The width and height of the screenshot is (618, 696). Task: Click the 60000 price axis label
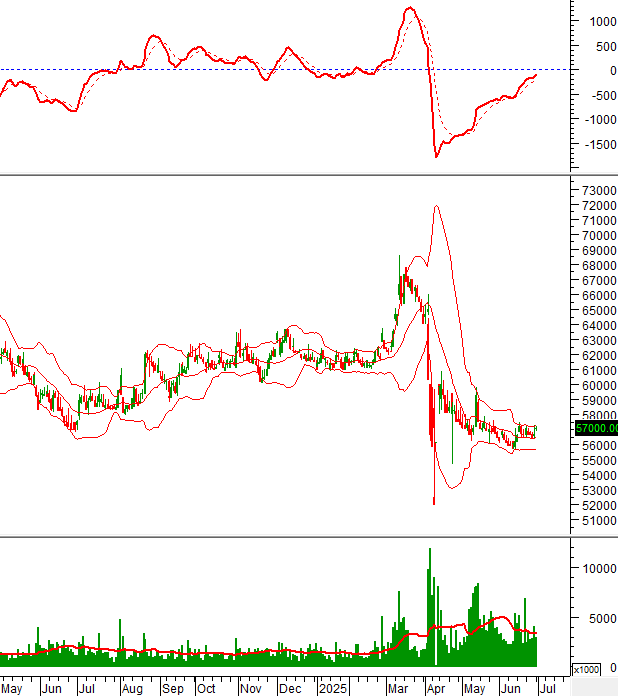[599, 386]
